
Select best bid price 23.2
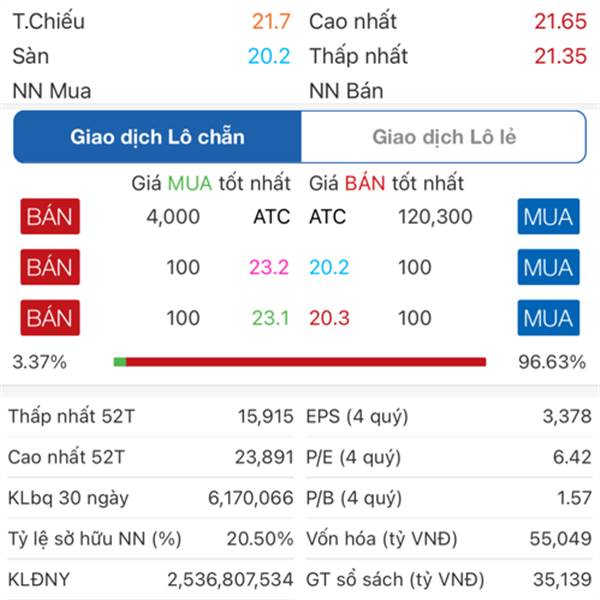pyautogui.click(x=269, y=267)
